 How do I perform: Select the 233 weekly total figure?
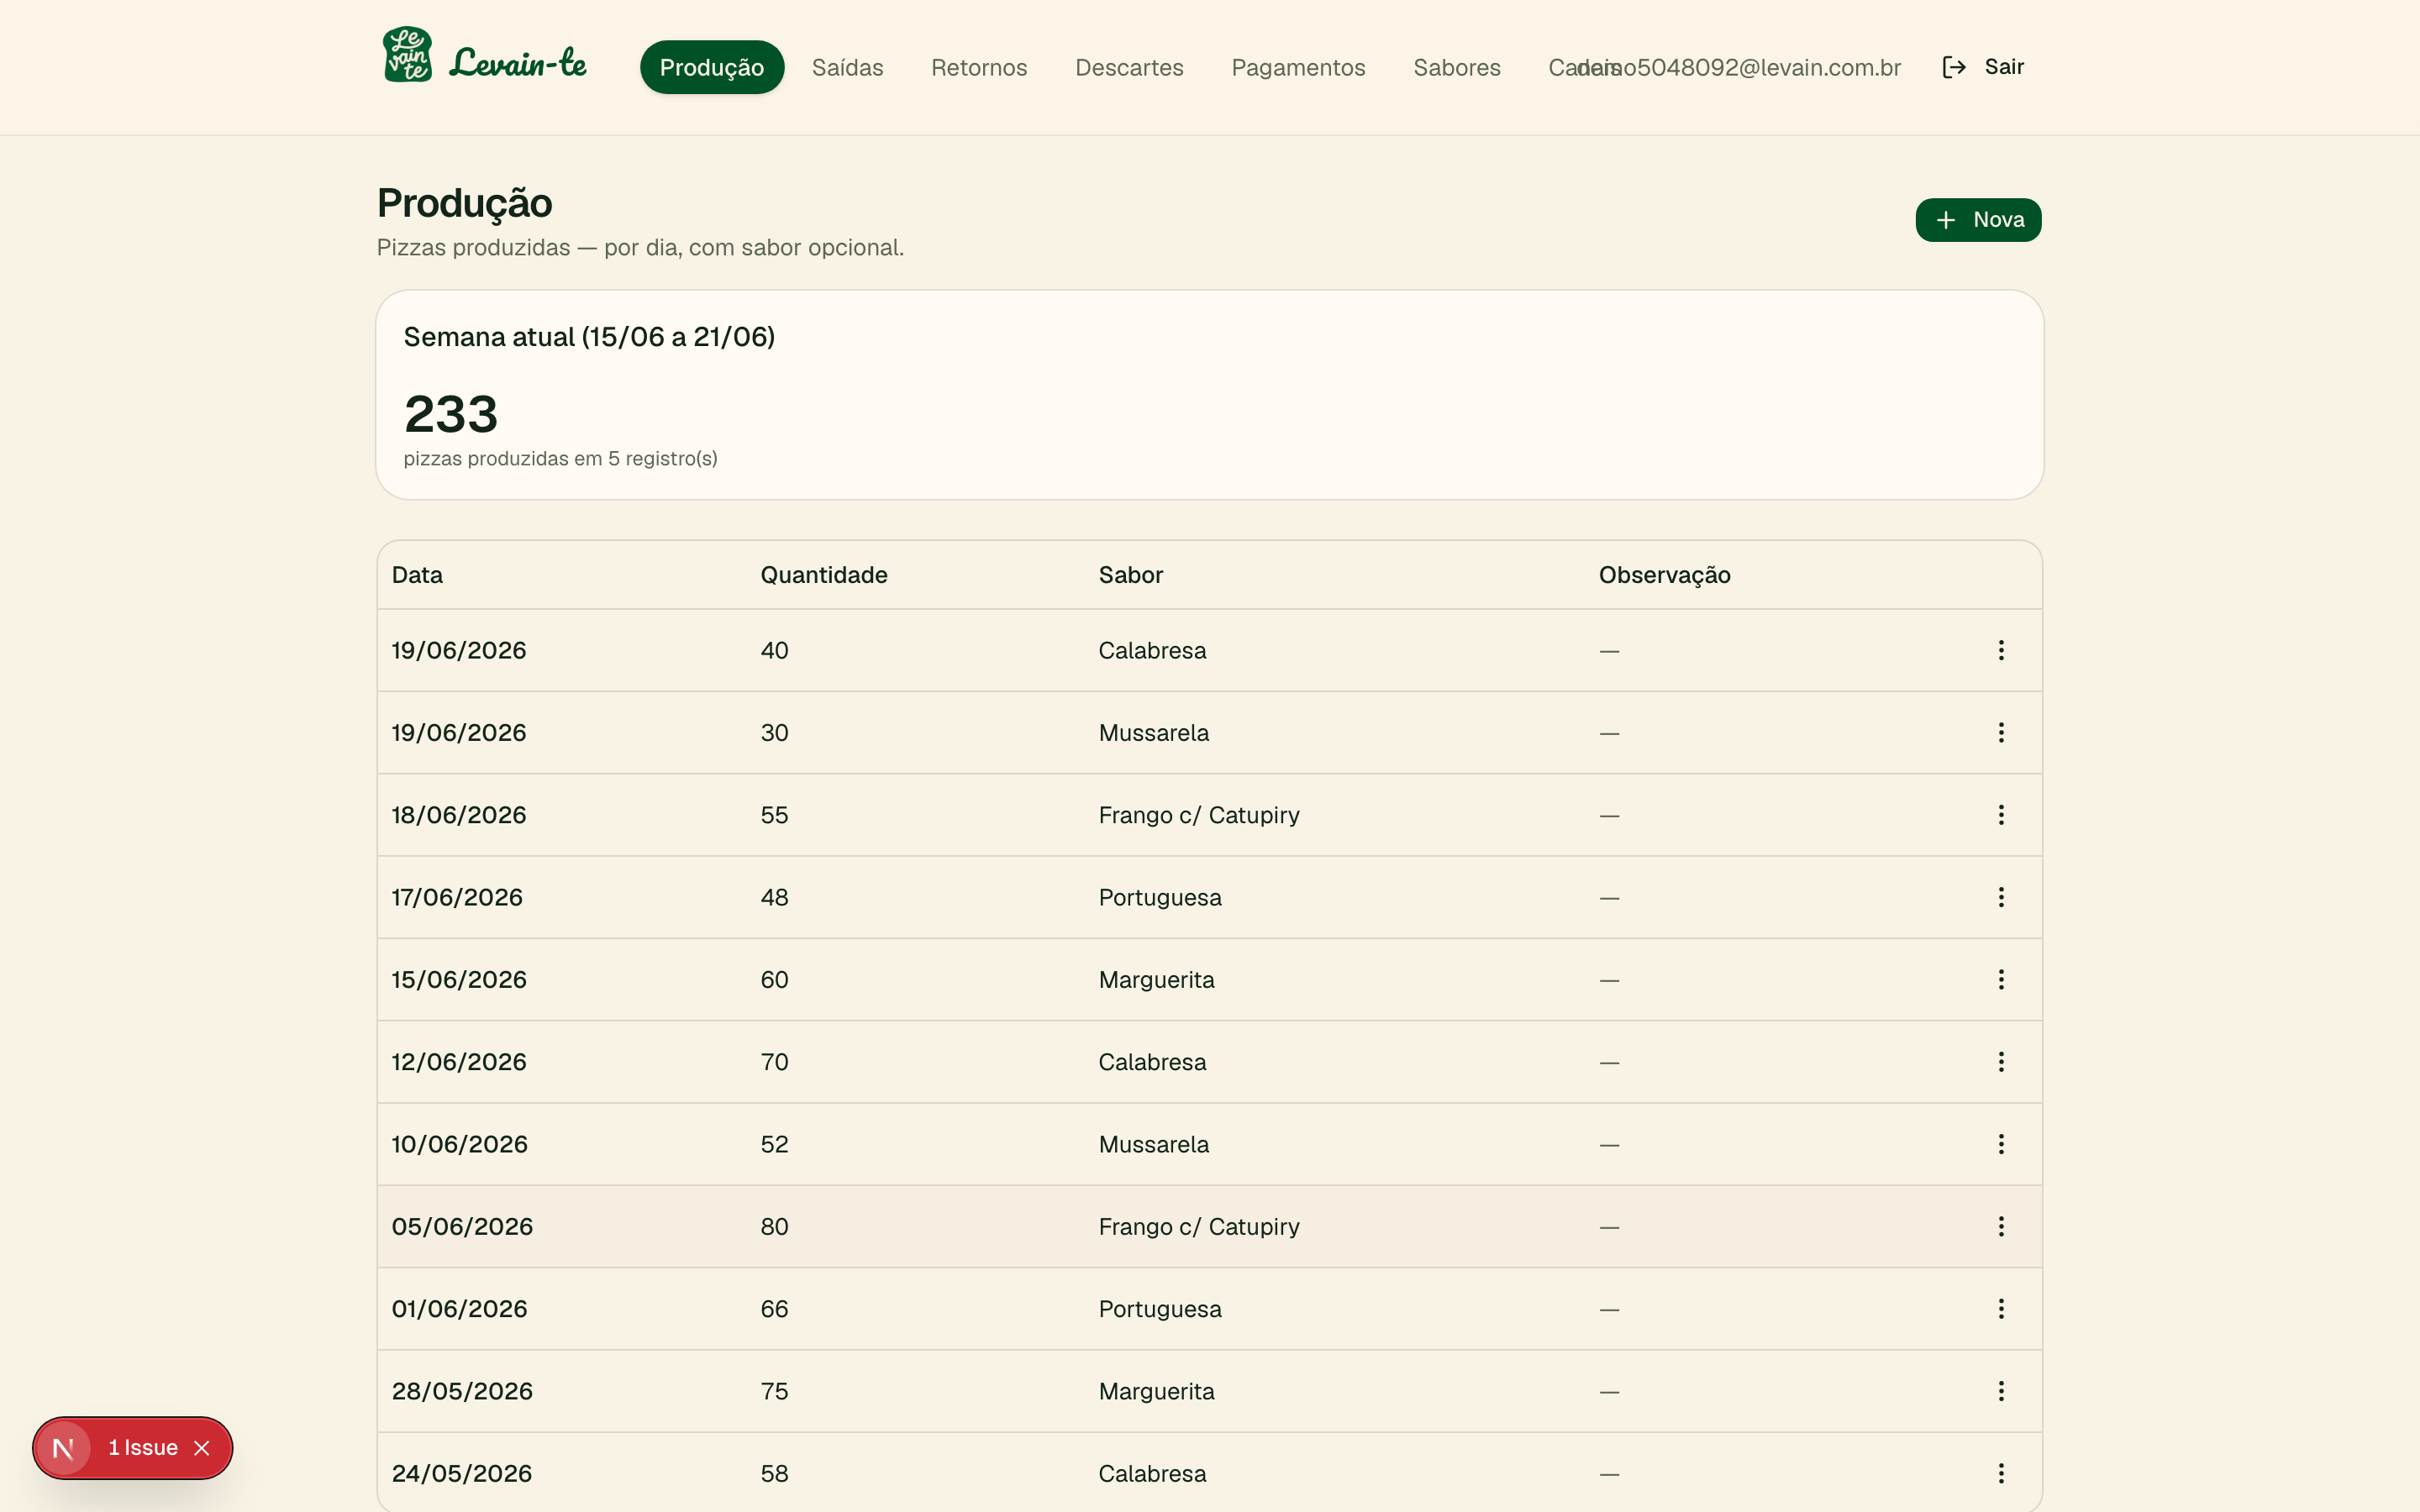click(451, 414)
